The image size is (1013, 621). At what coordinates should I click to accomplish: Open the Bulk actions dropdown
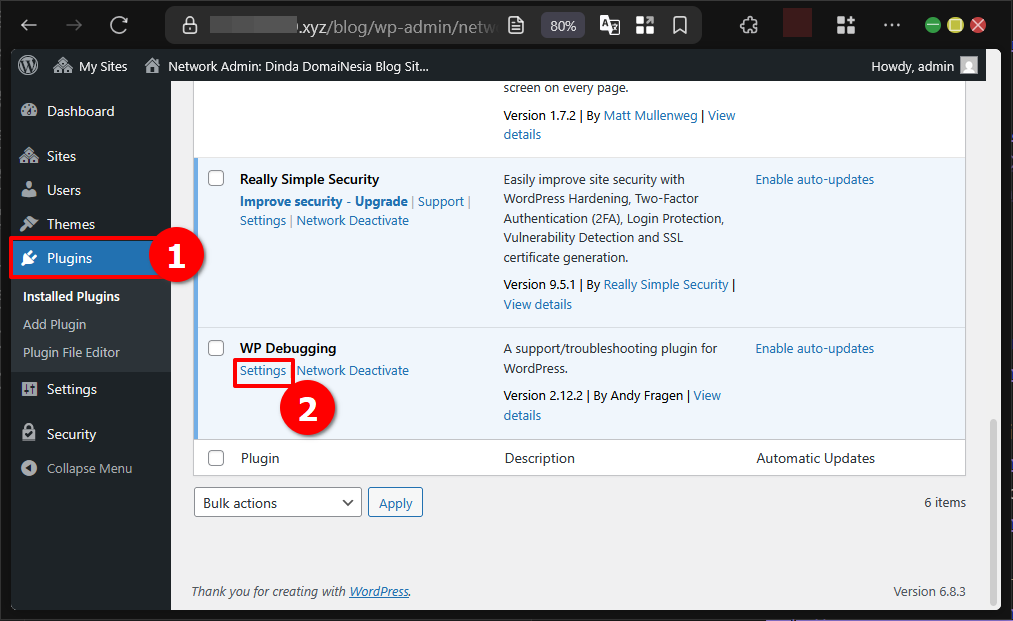277,502
